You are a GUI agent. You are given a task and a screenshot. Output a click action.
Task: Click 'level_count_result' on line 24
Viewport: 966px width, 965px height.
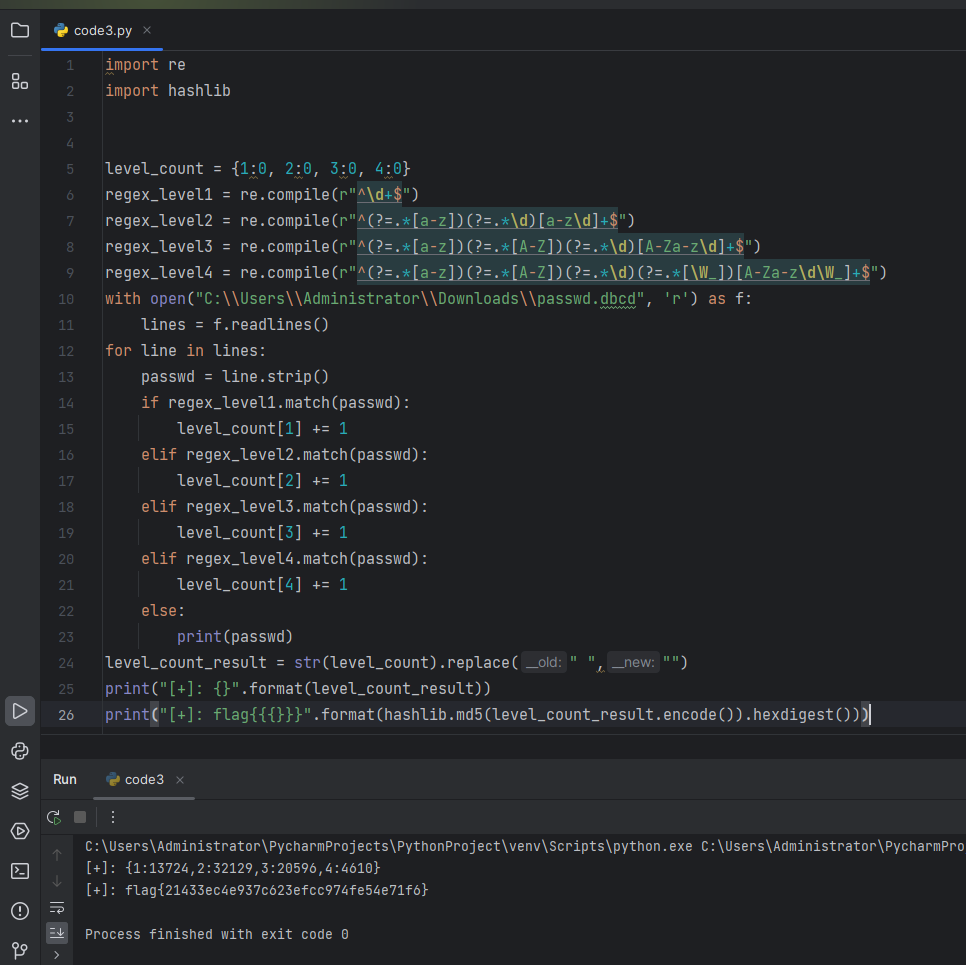click(x=185, y=663)
